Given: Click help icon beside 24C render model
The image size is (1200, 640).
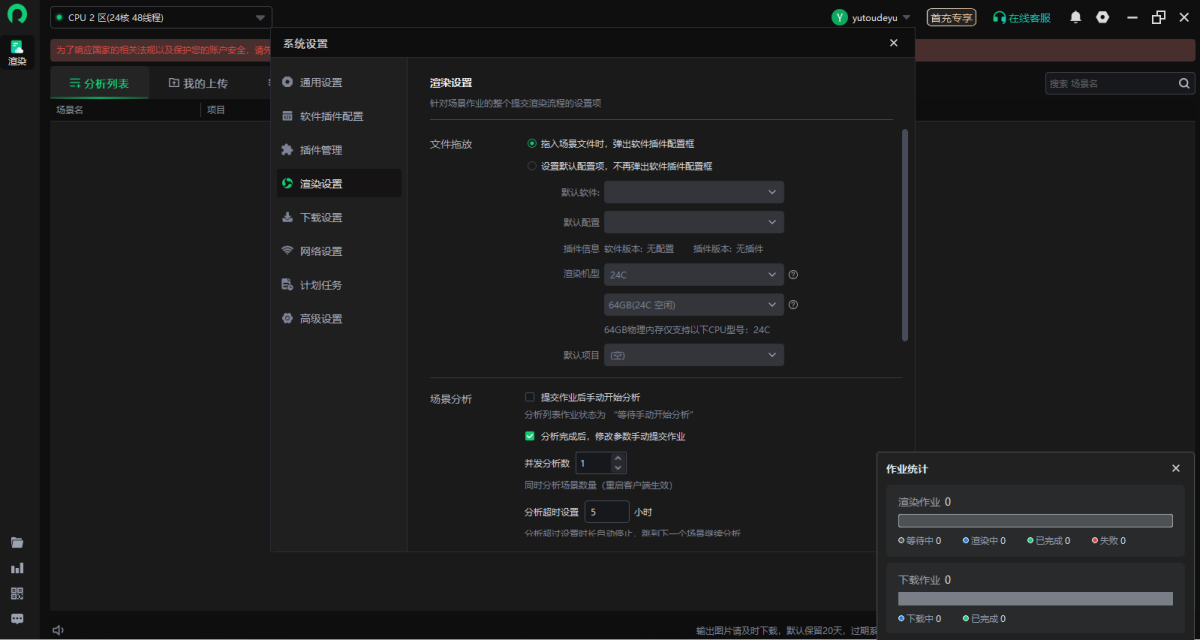Looking at the screenshot, I should 793,274.
